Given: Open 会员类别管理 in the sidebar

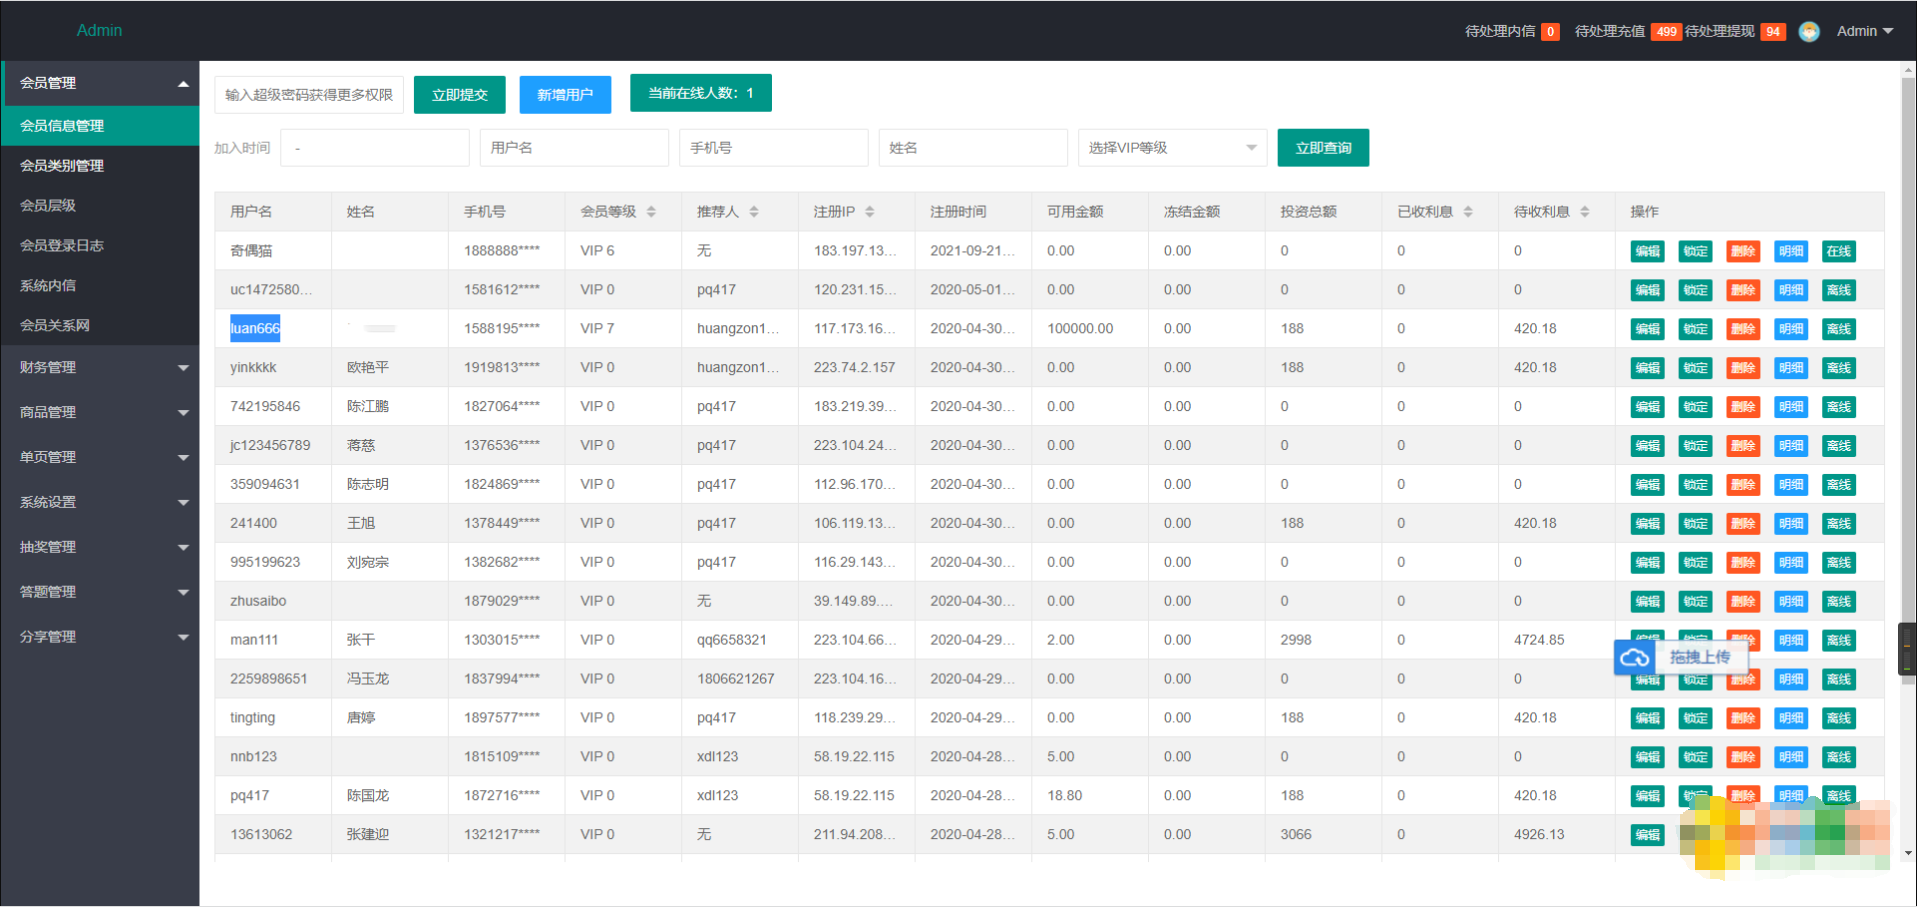Looking at the screenshot, I should 62,166.
